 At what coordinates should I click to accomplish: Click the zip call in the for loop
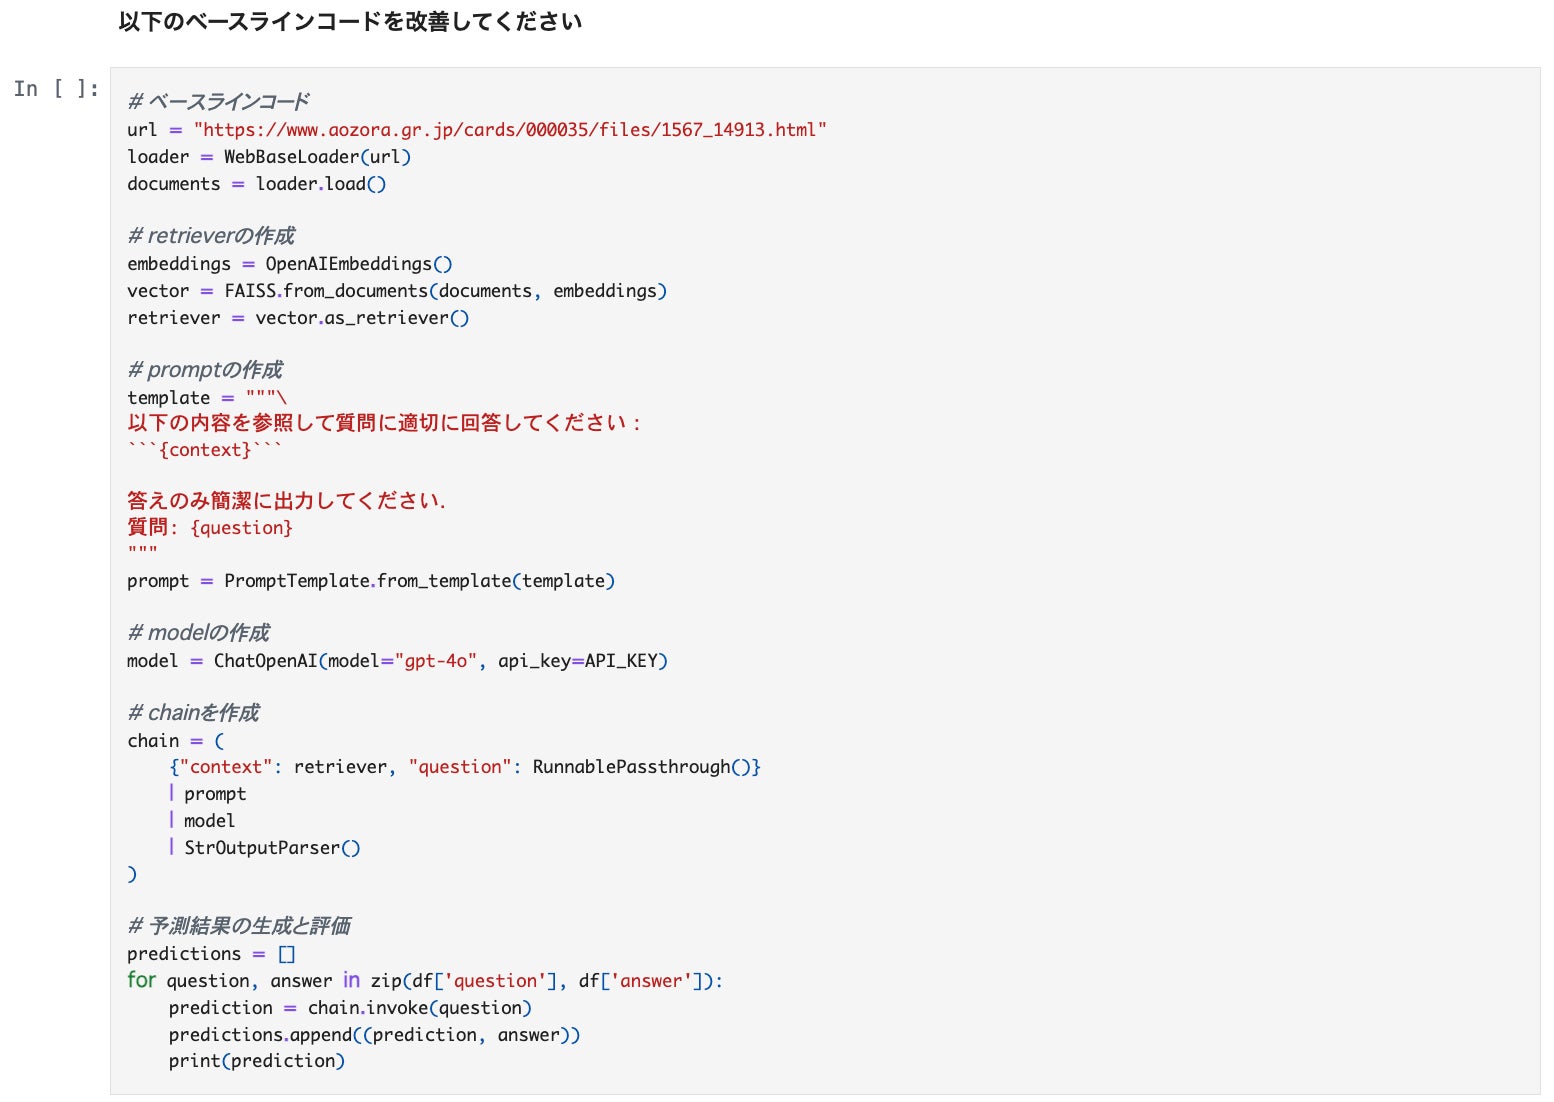[385, 981]
